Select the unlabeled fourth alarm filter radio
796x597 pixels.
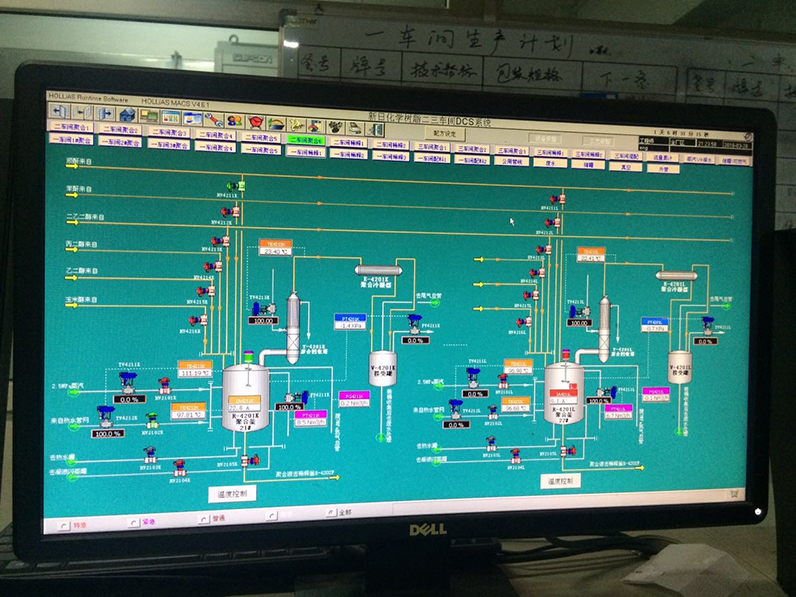(272, 516)
